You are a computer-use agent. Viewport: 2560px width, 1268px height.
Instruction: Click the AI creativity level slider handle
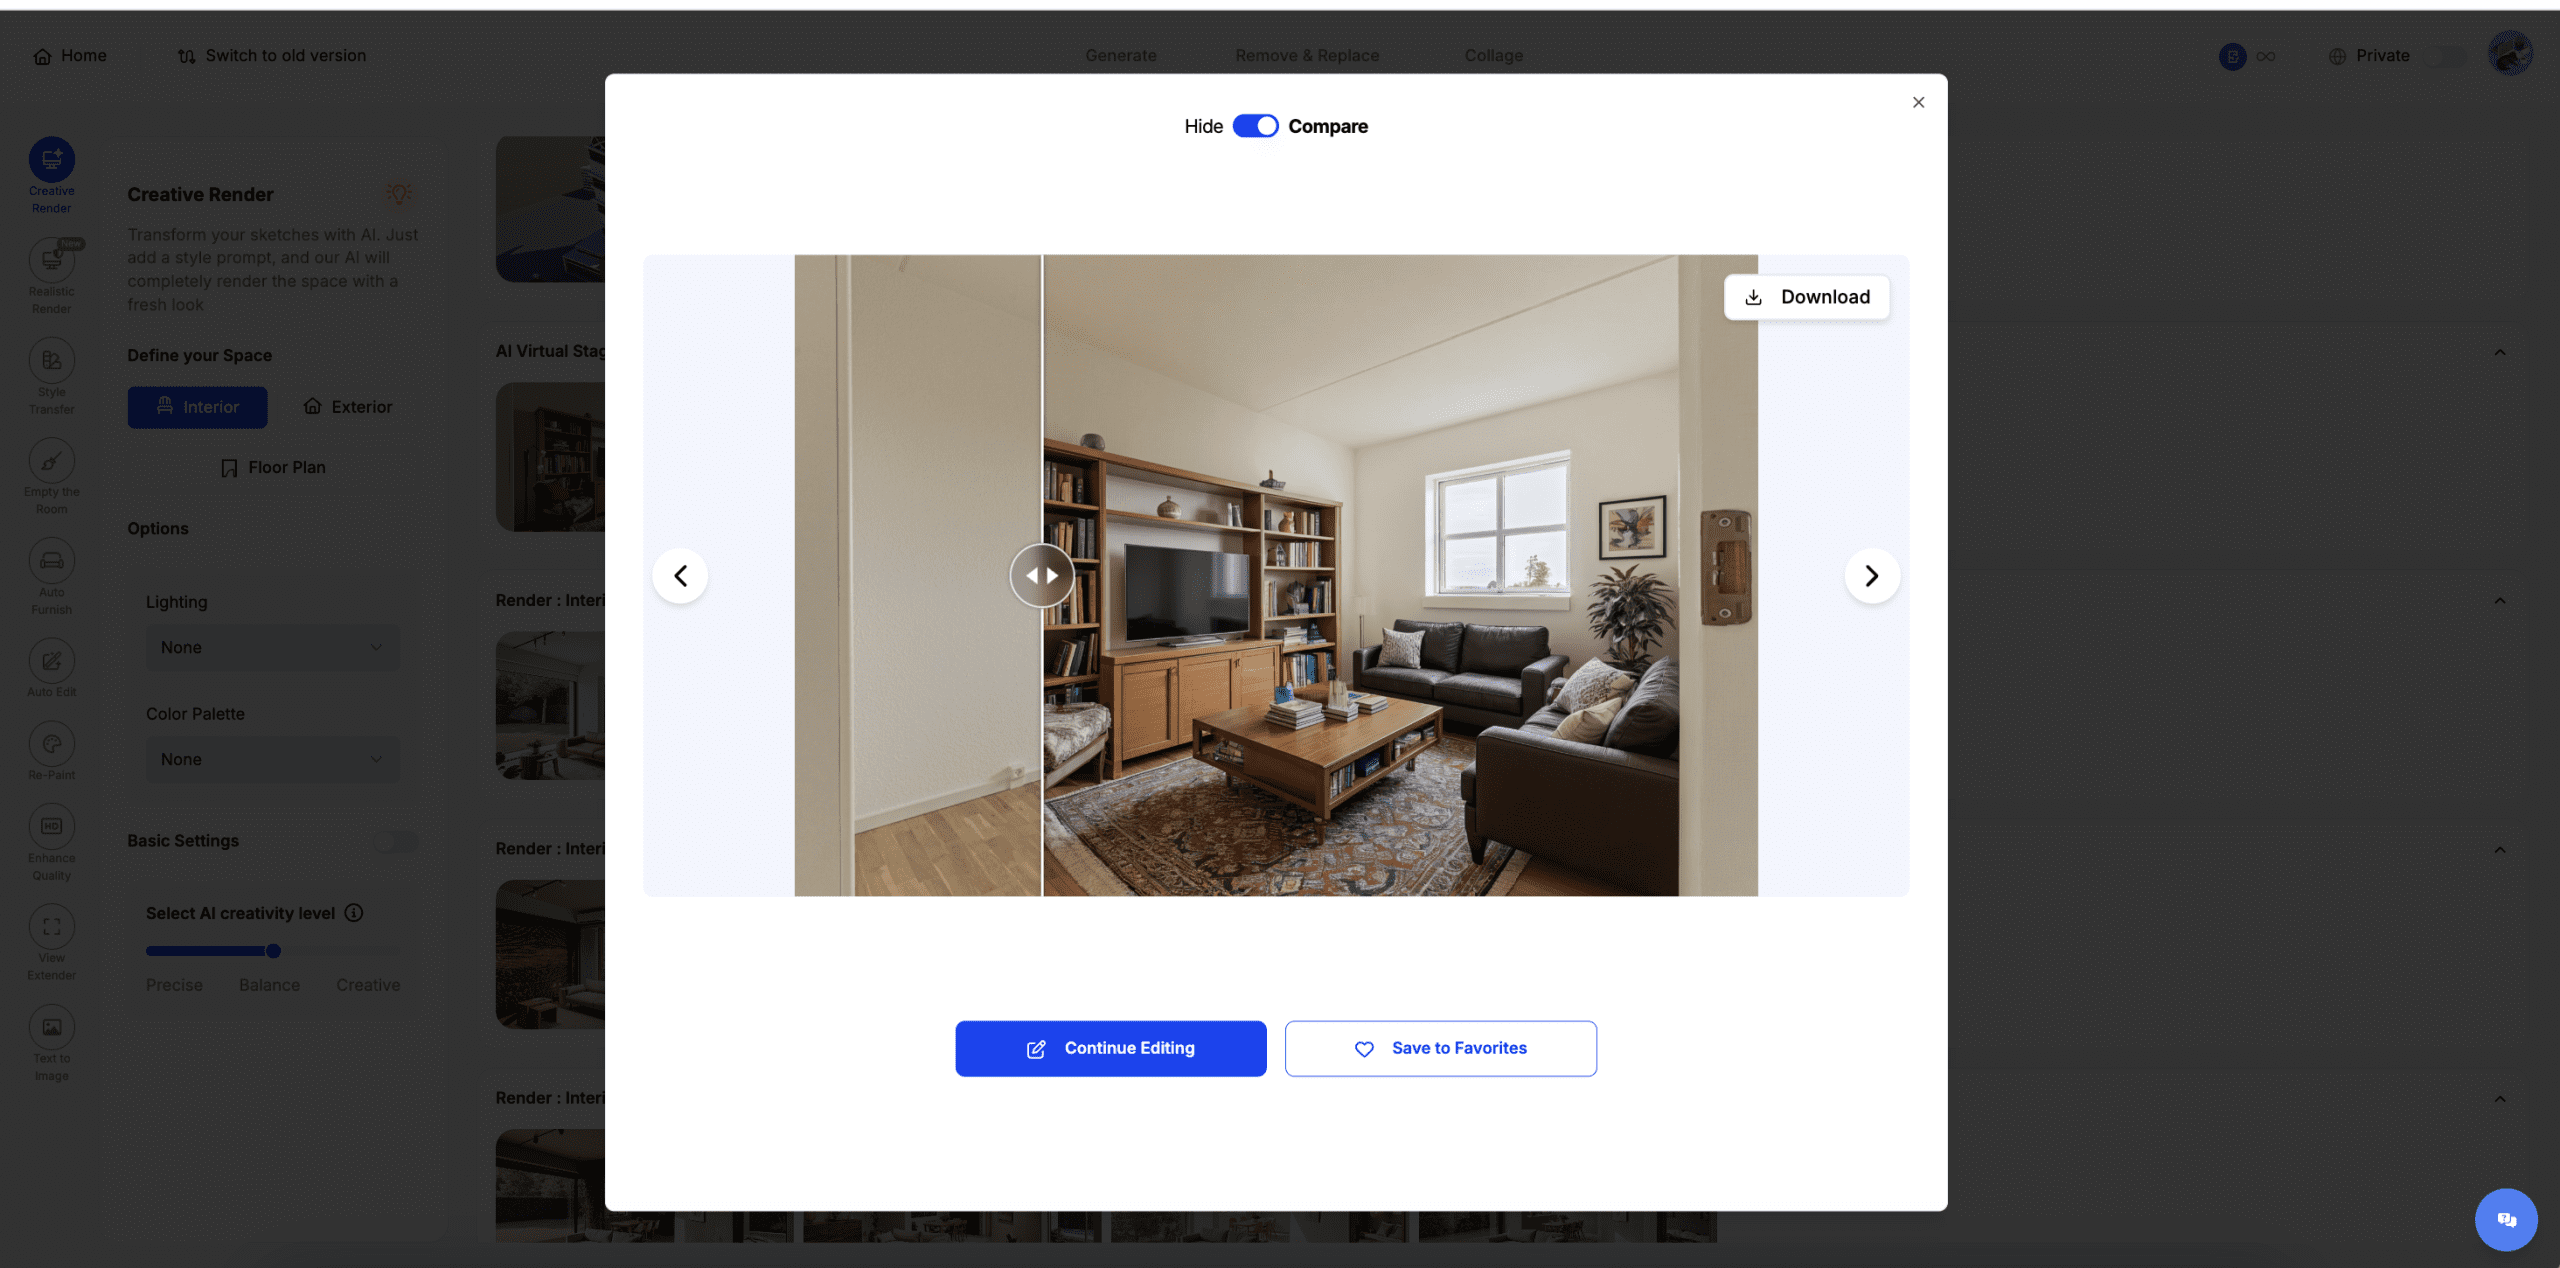point(273,951)
